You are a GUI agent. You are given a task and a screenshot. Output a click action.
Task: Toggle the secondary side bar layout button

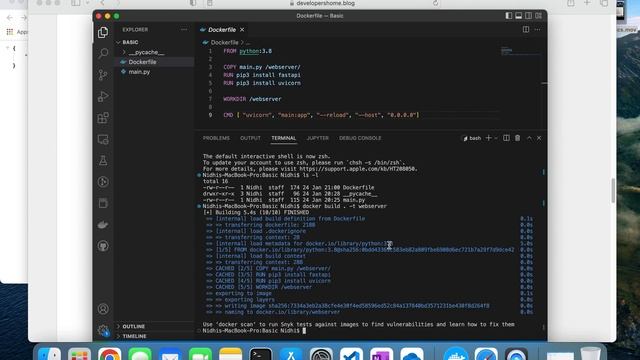[529, 16]
